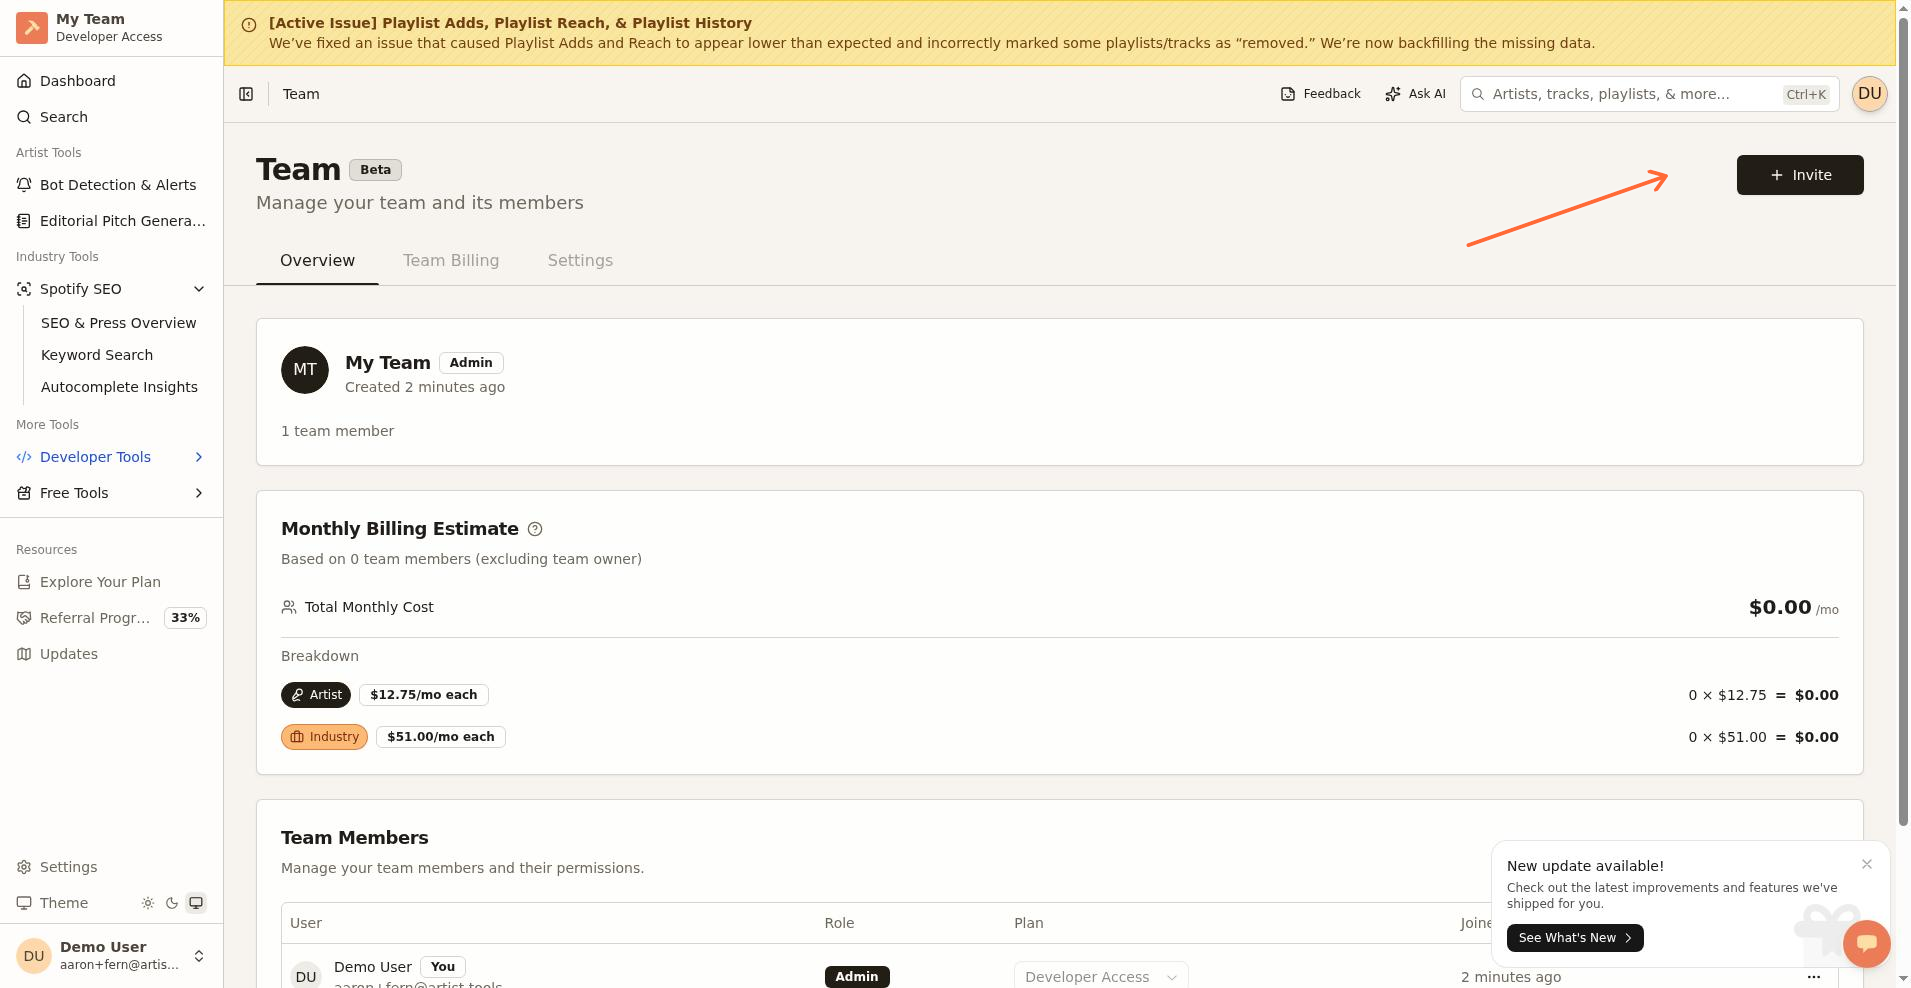Switch to light theme sun icon
Screen dimensions: 1911x988
148,903
